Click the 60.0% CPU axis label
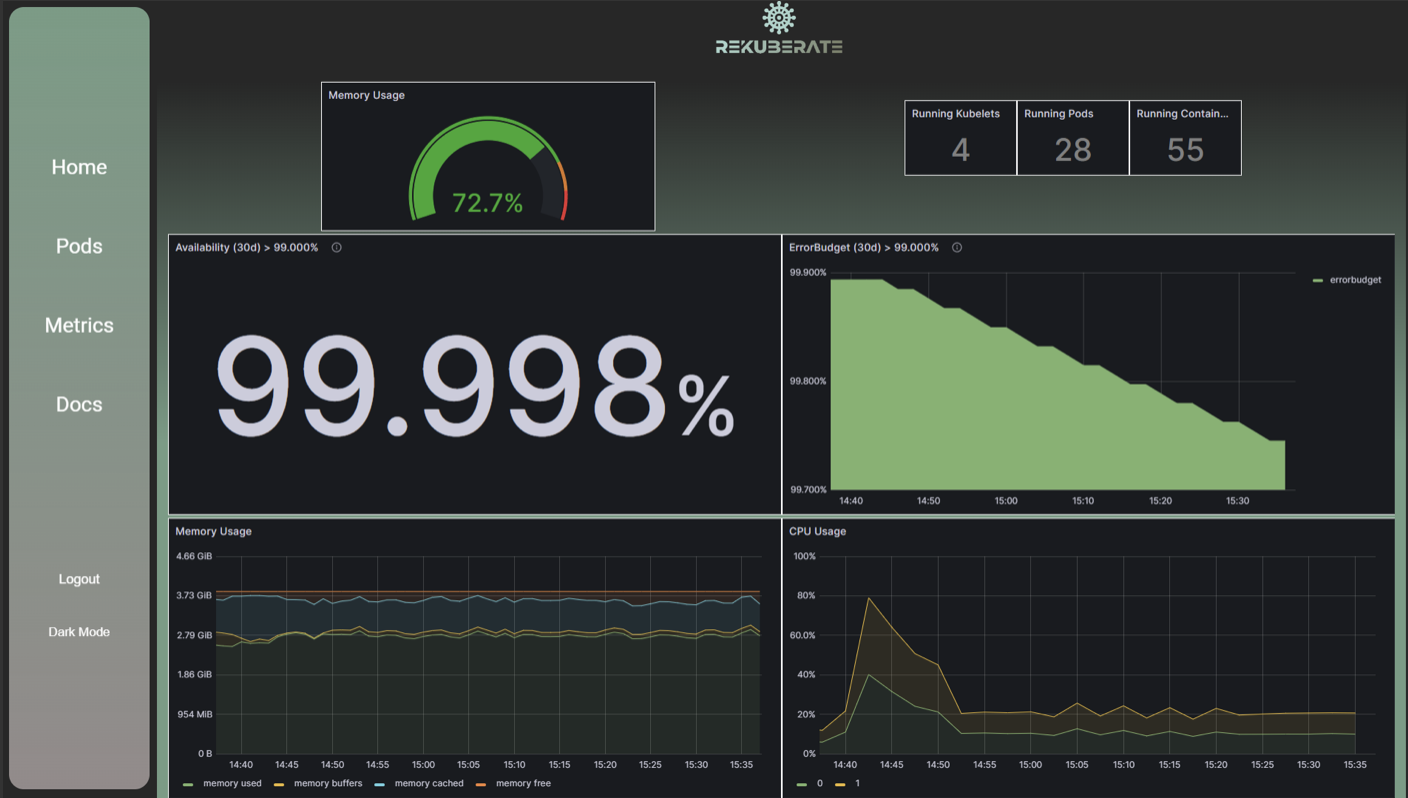1408x798 pixels. coord(804,635)
